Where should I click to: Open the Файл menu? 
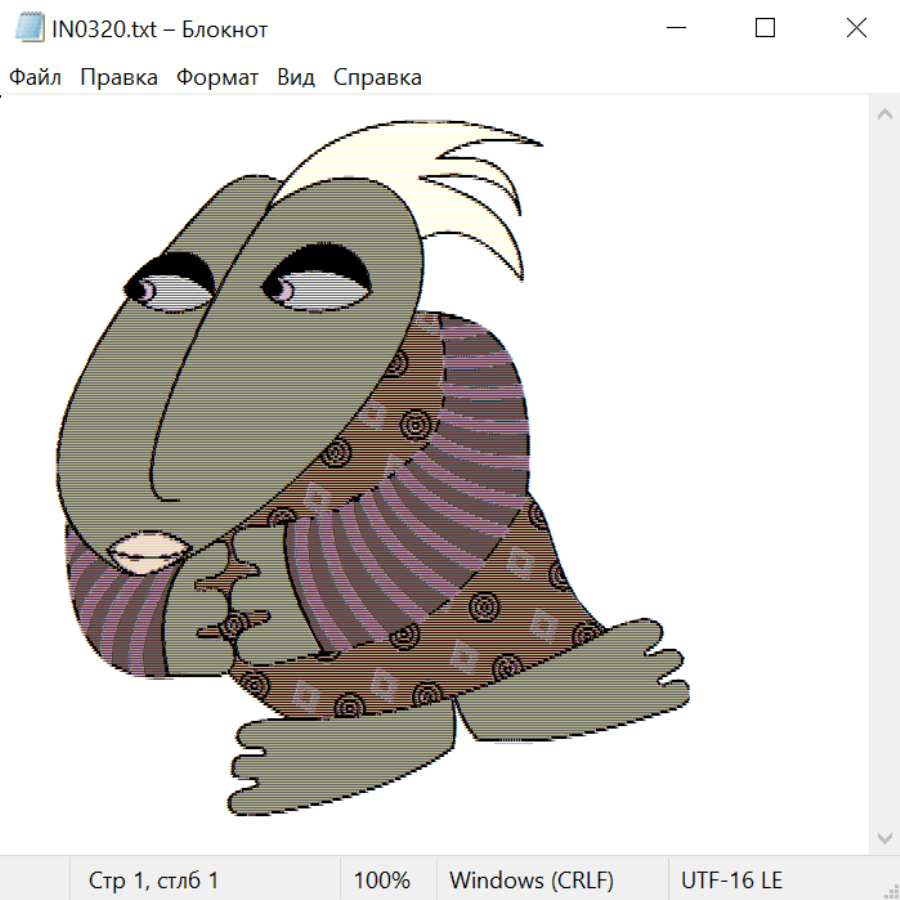point(35,78)
